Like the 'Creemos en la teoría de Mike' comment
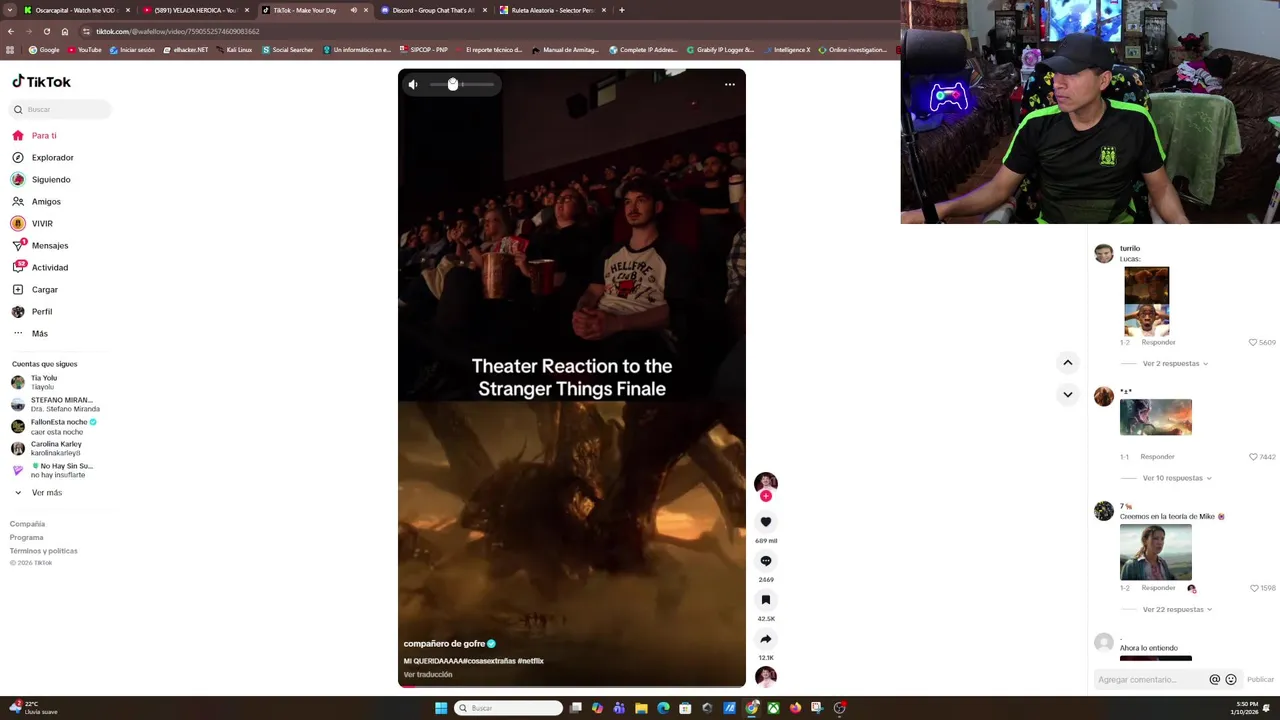The image size is (1280, 720). point(1254,588)
